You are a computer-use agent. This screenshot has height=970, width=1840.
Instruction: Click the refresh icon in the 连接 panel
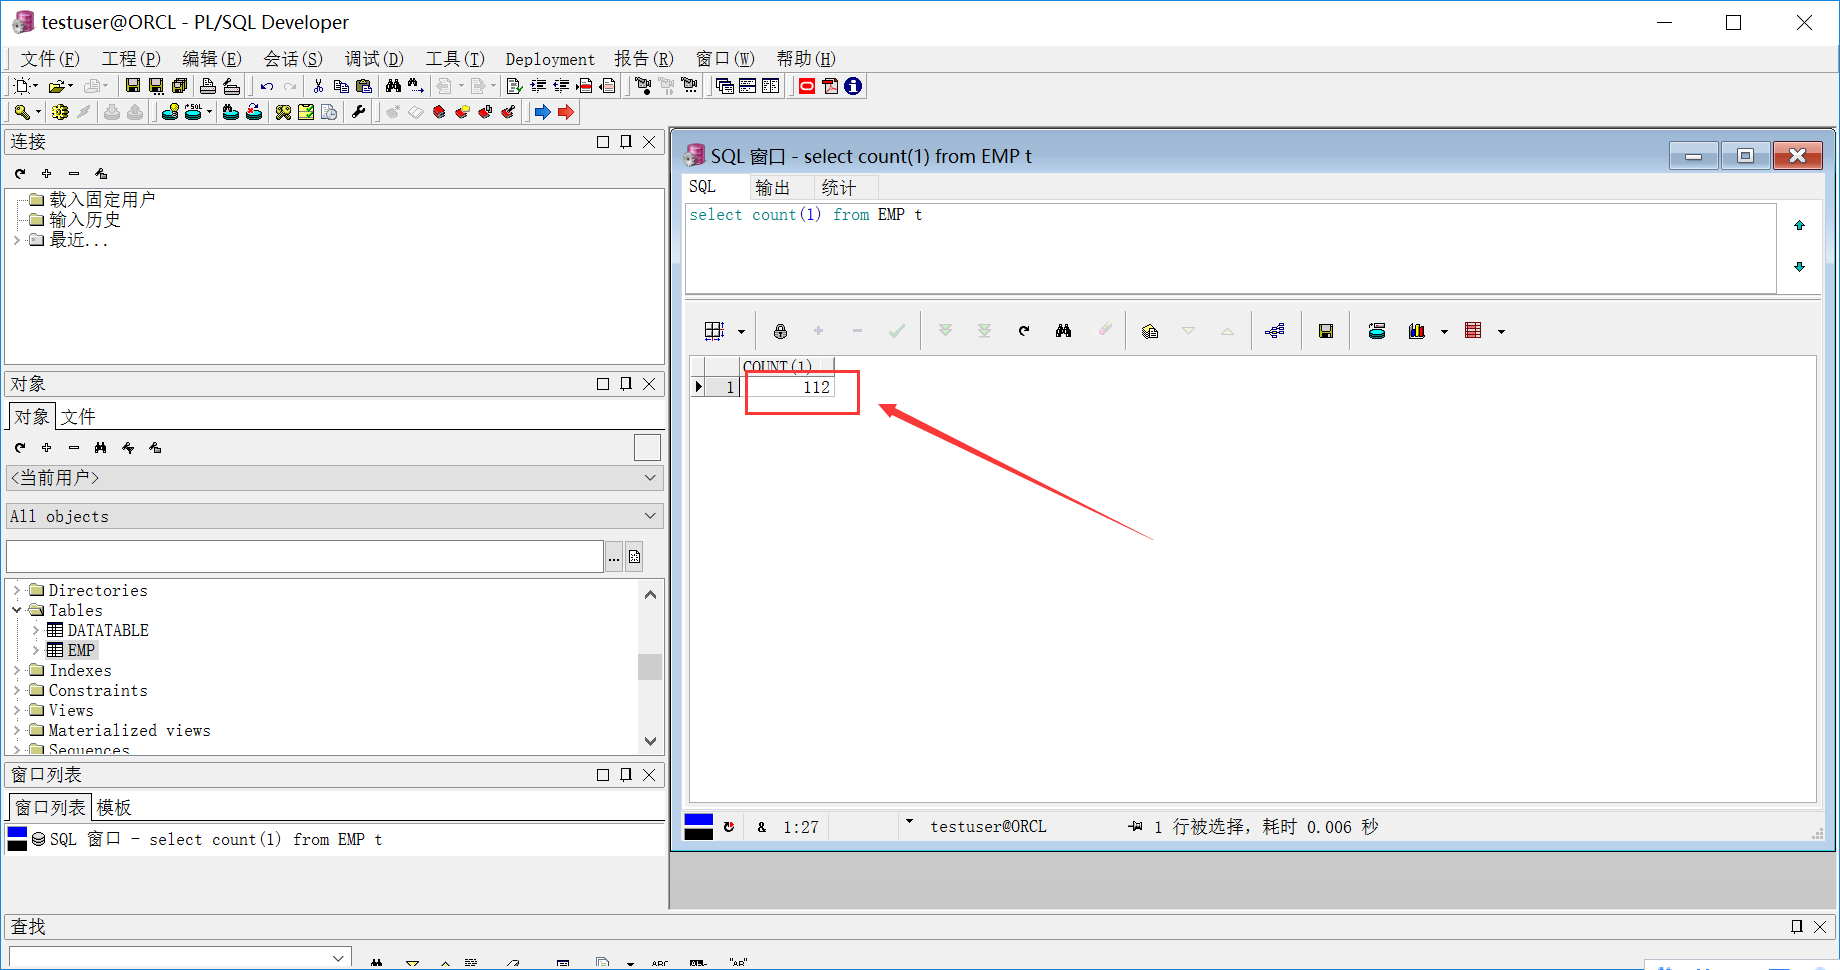click(20, 173)
